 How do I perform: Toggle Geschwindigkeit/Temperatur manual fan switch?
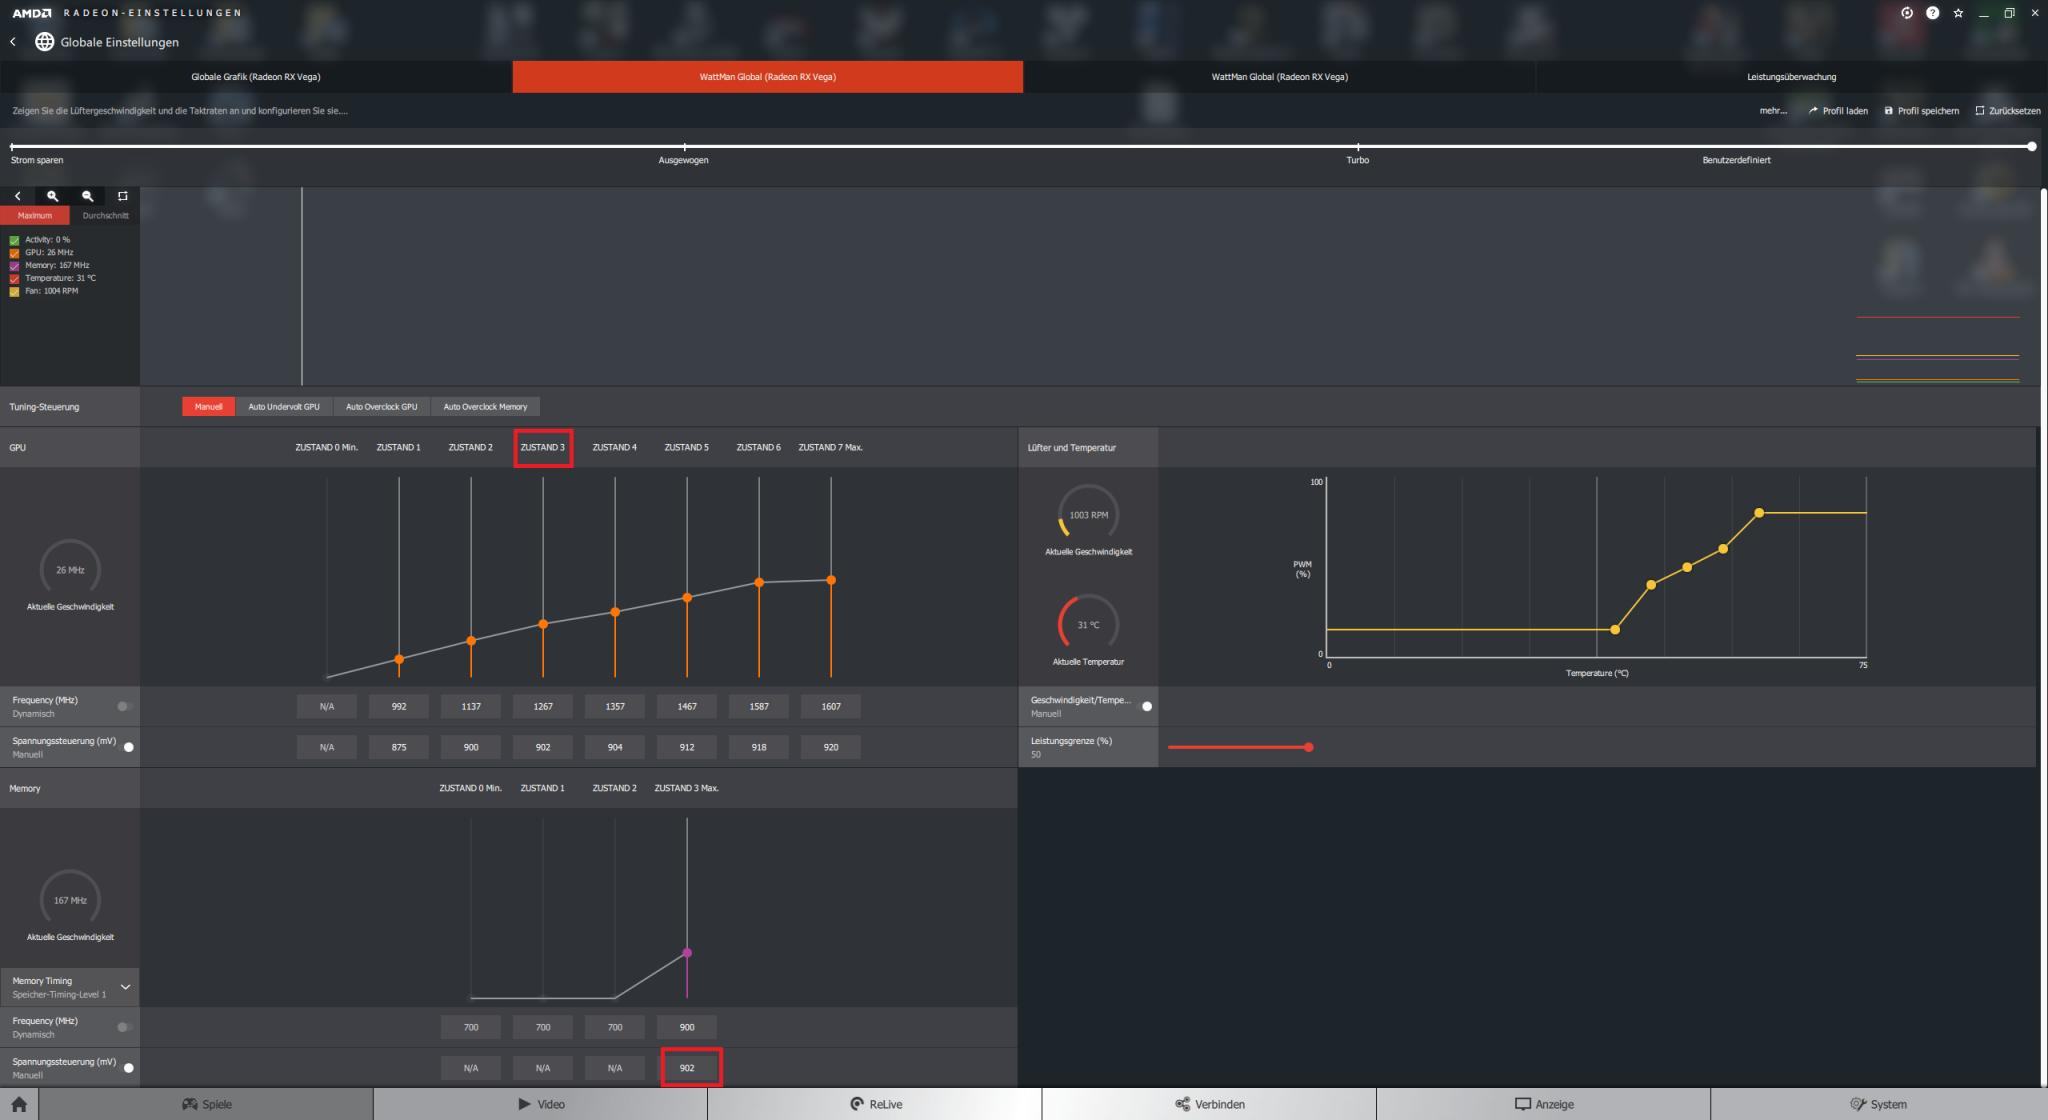coord(1146,706)
